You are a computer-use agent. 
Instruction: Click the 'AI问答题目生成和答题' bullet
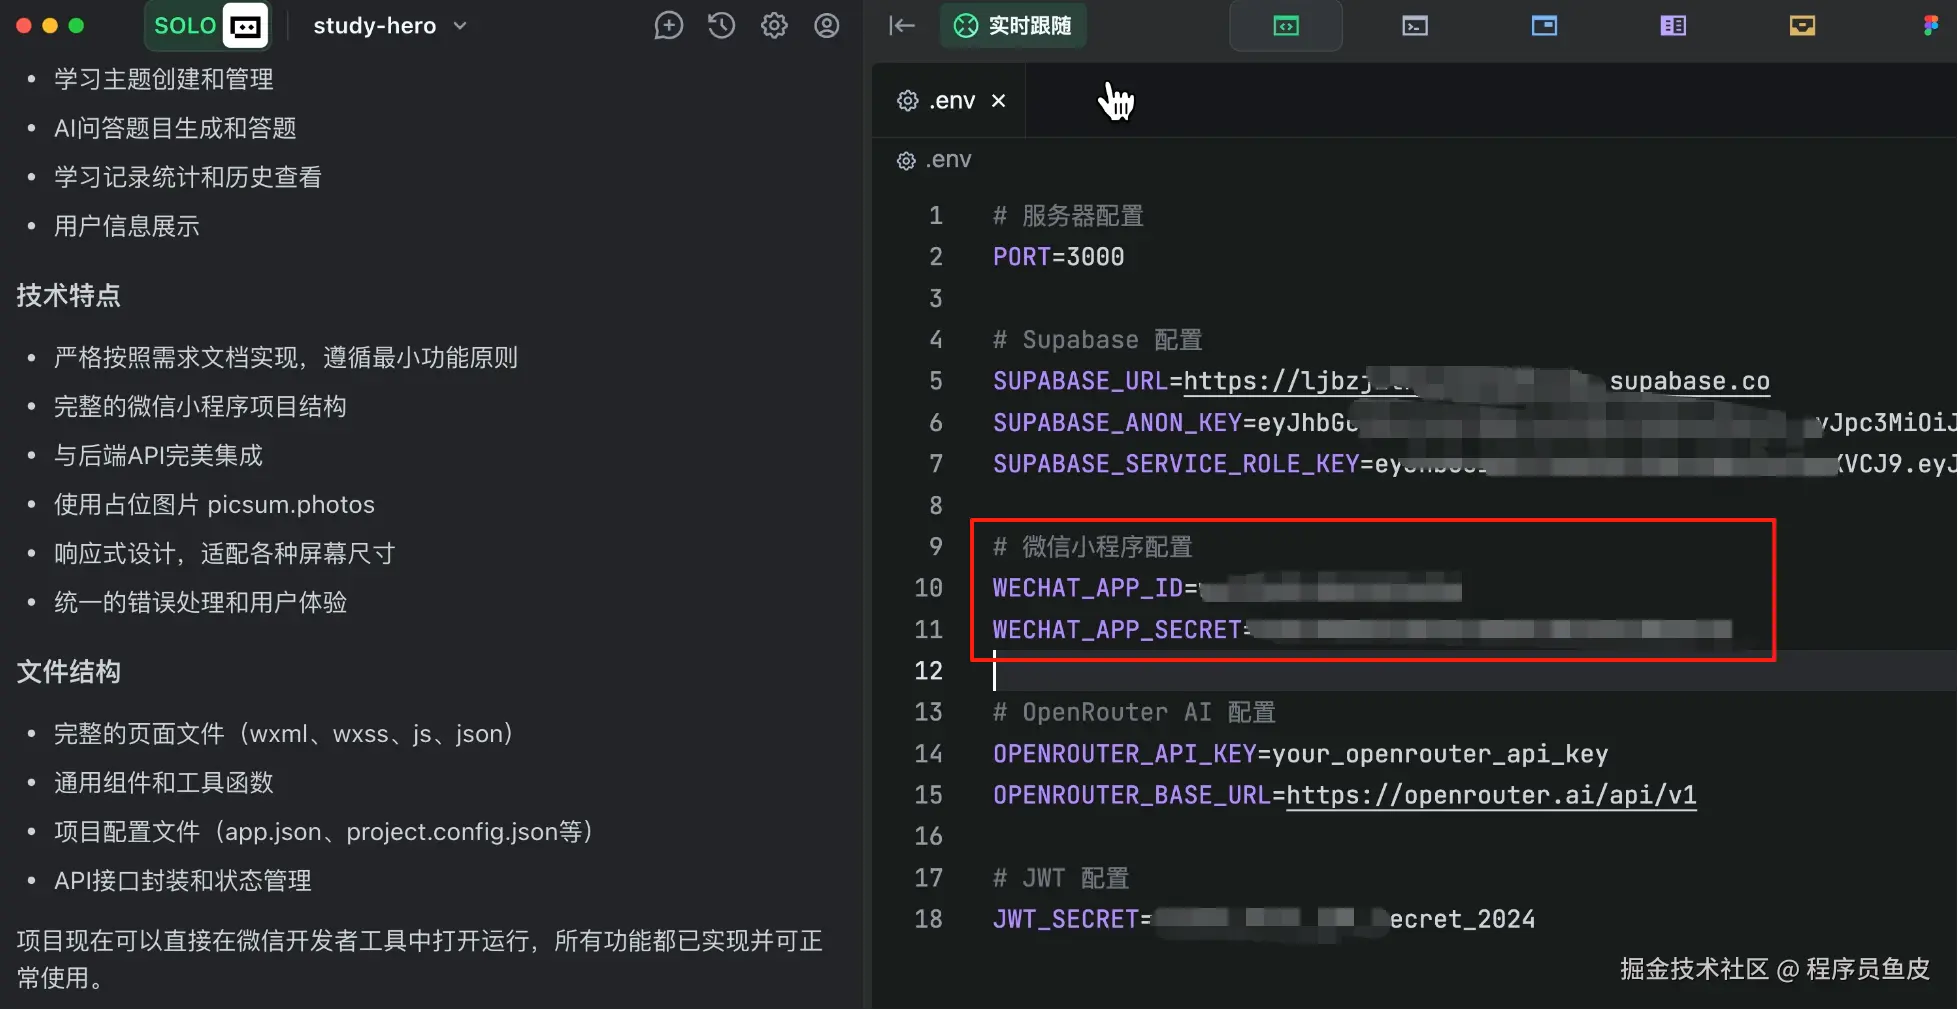pos(175,128)
